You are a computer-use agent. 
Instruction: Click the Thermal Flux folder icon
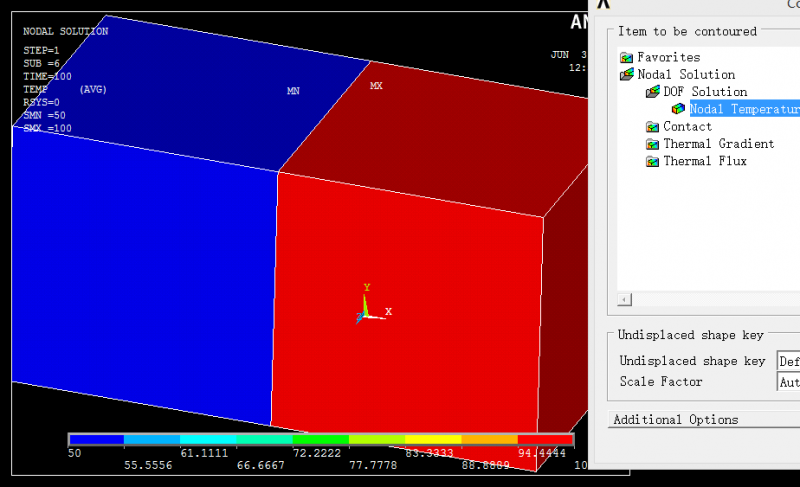click(x=652, y=161)
